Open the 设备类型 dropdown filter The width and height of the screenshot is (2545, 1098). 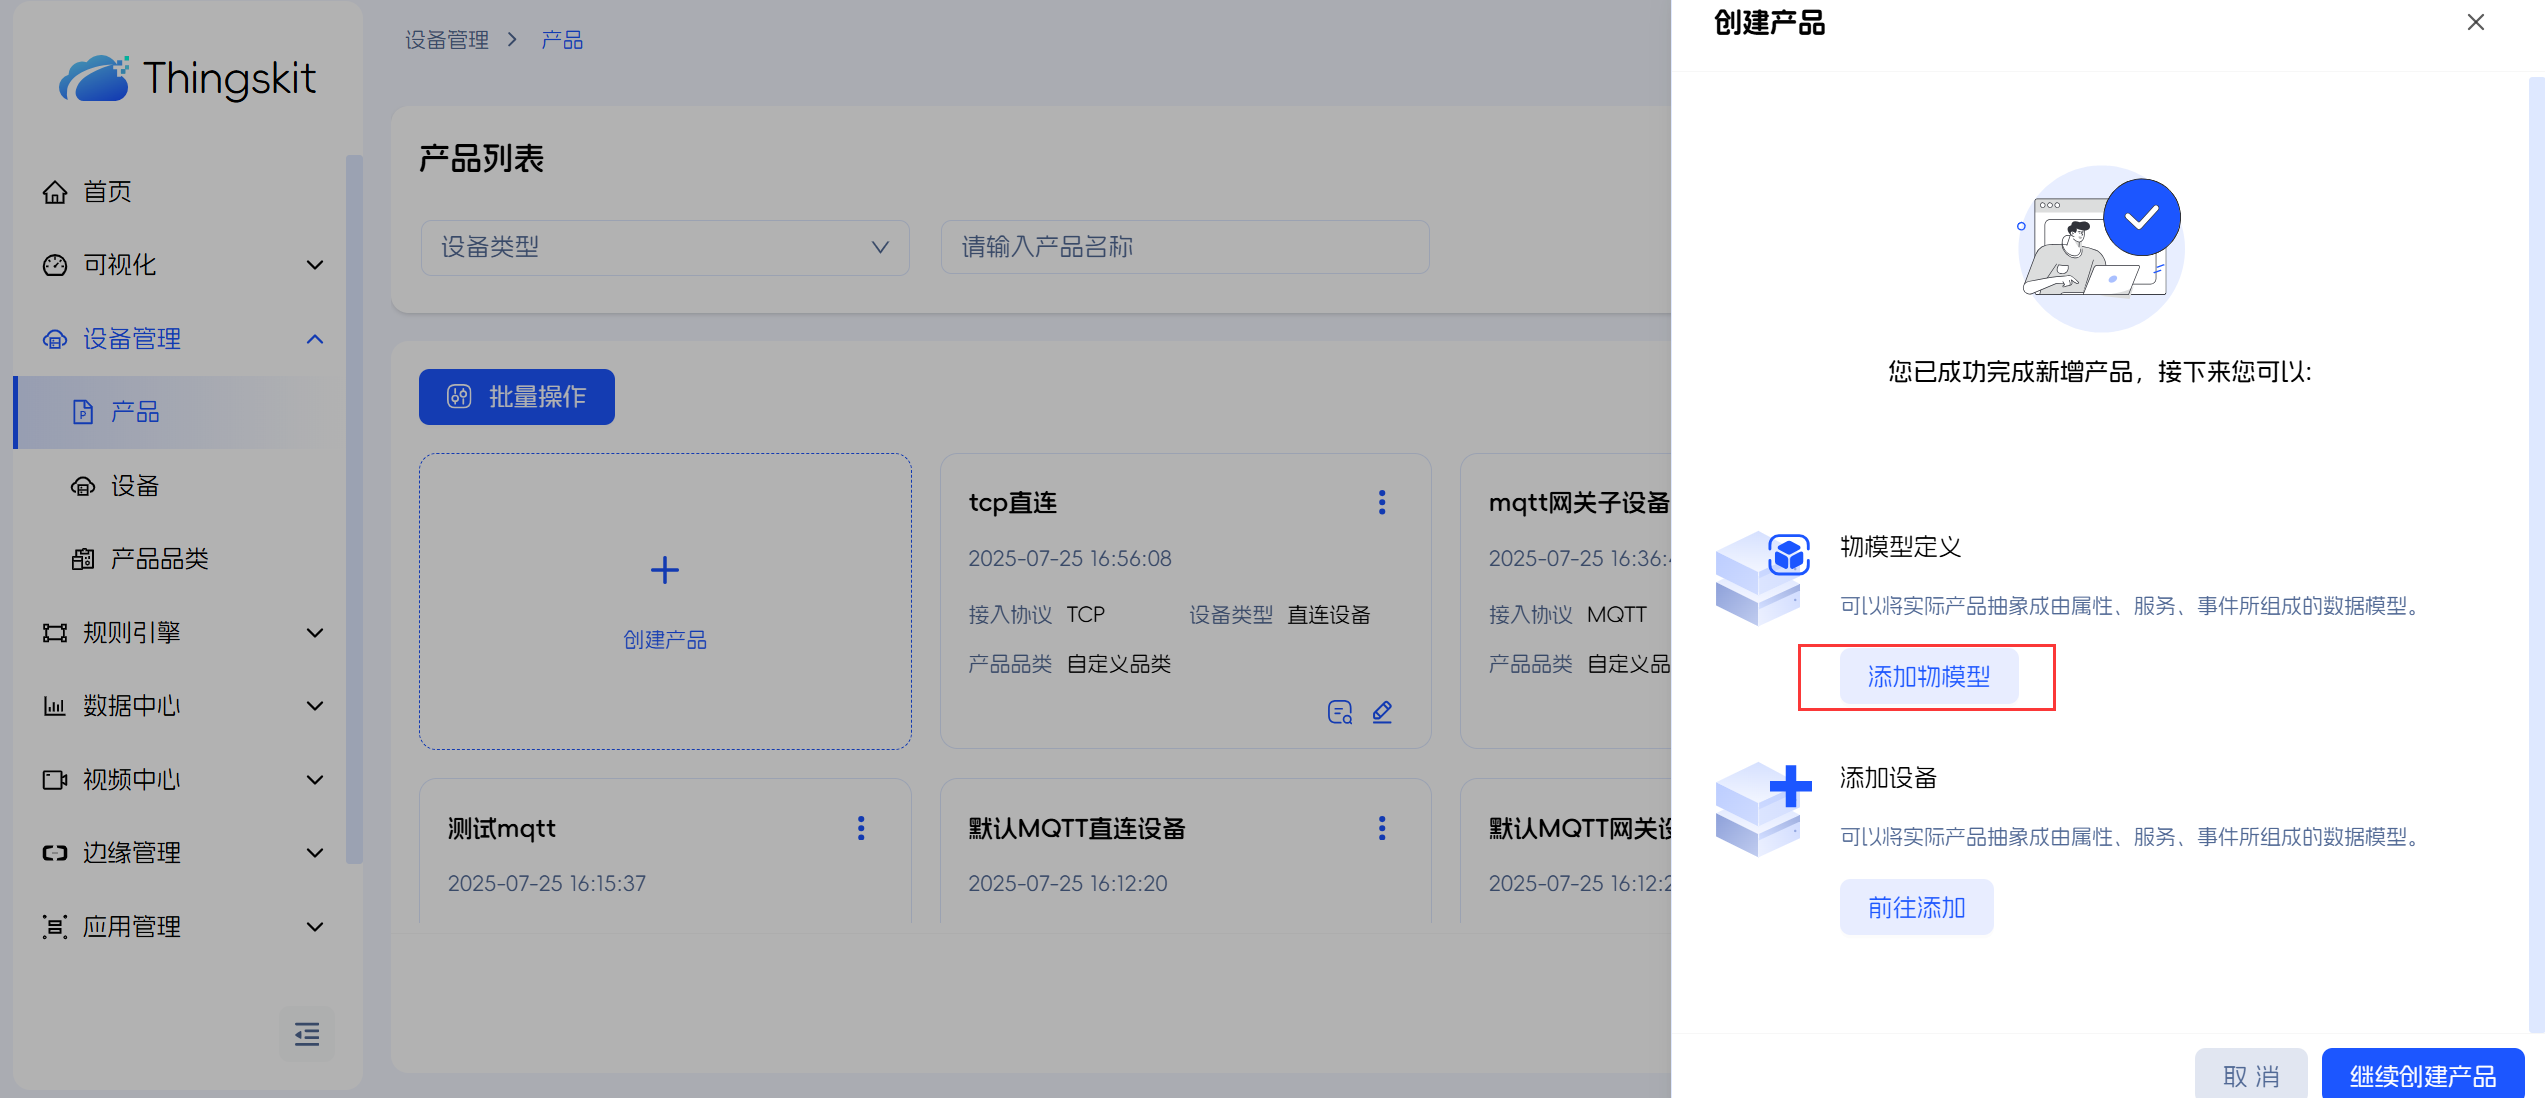(x=665, y=247)
